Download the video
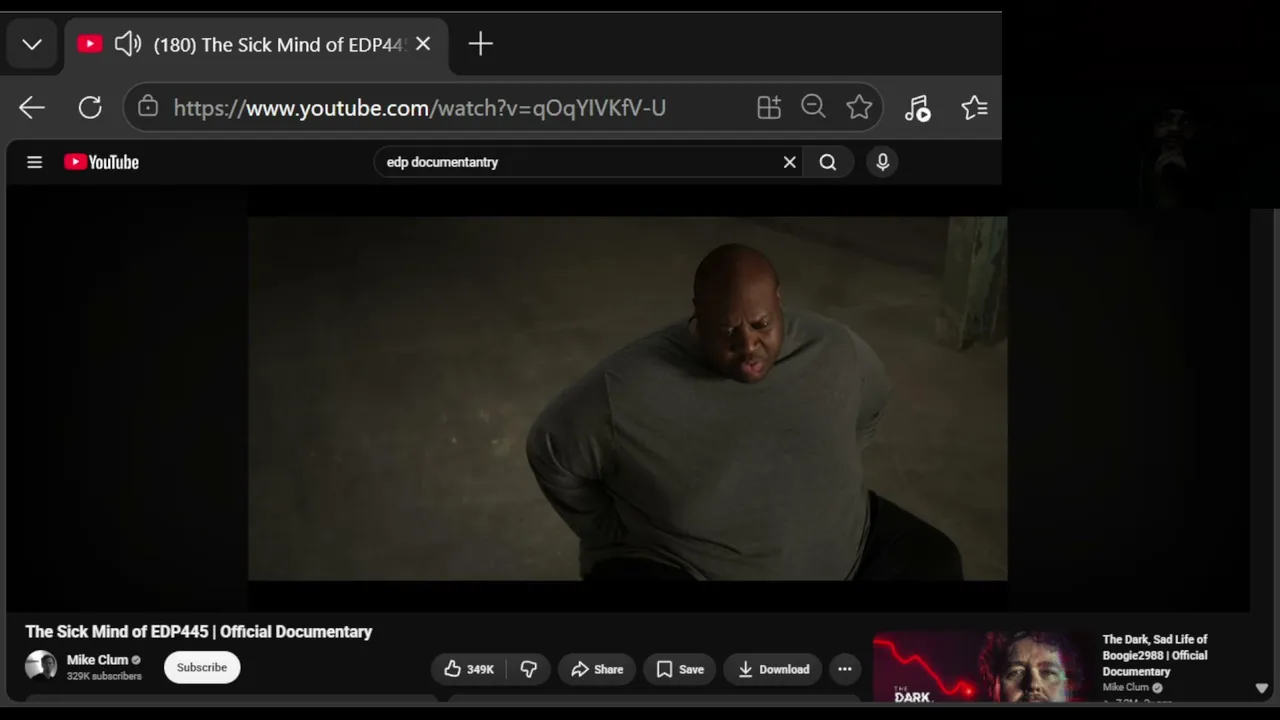 [774, 669]
